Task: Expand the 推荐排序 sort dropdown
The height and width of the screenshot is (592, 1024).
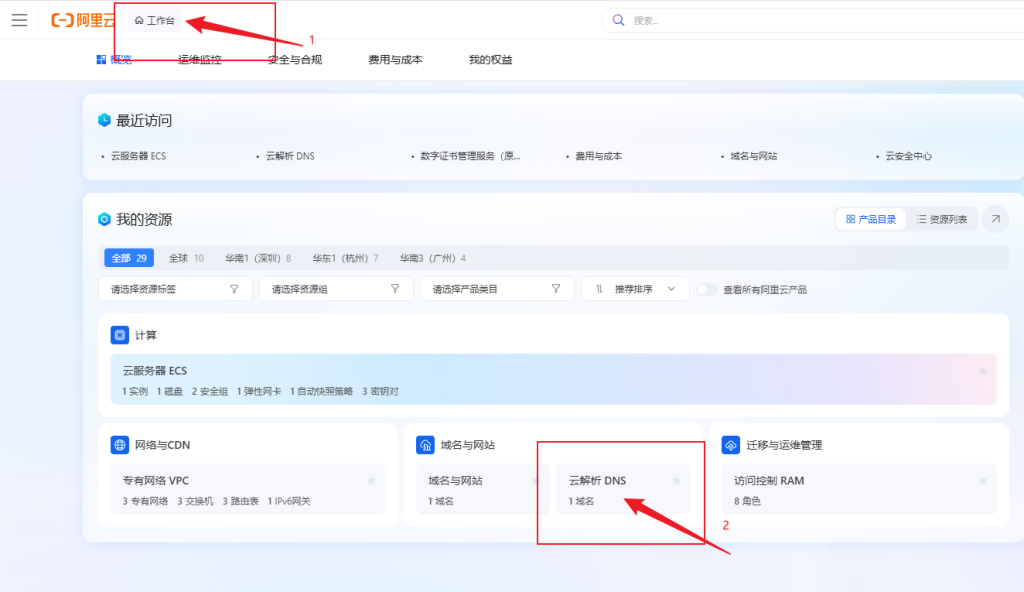Action: click(635, 289)
